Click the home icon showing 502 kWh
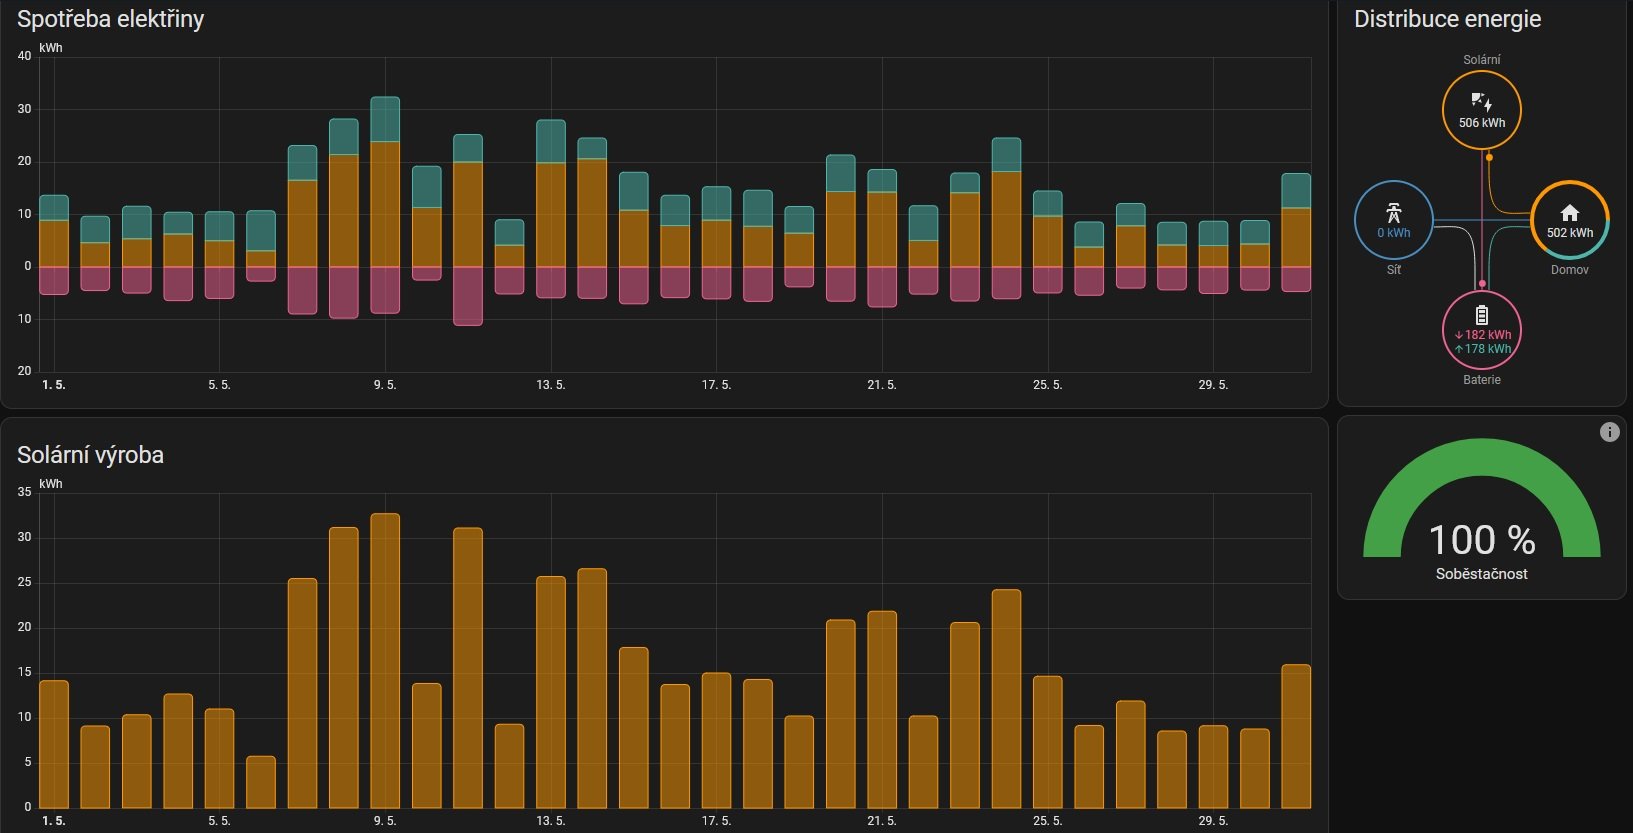The image size is (1633, 833). 1569,212
